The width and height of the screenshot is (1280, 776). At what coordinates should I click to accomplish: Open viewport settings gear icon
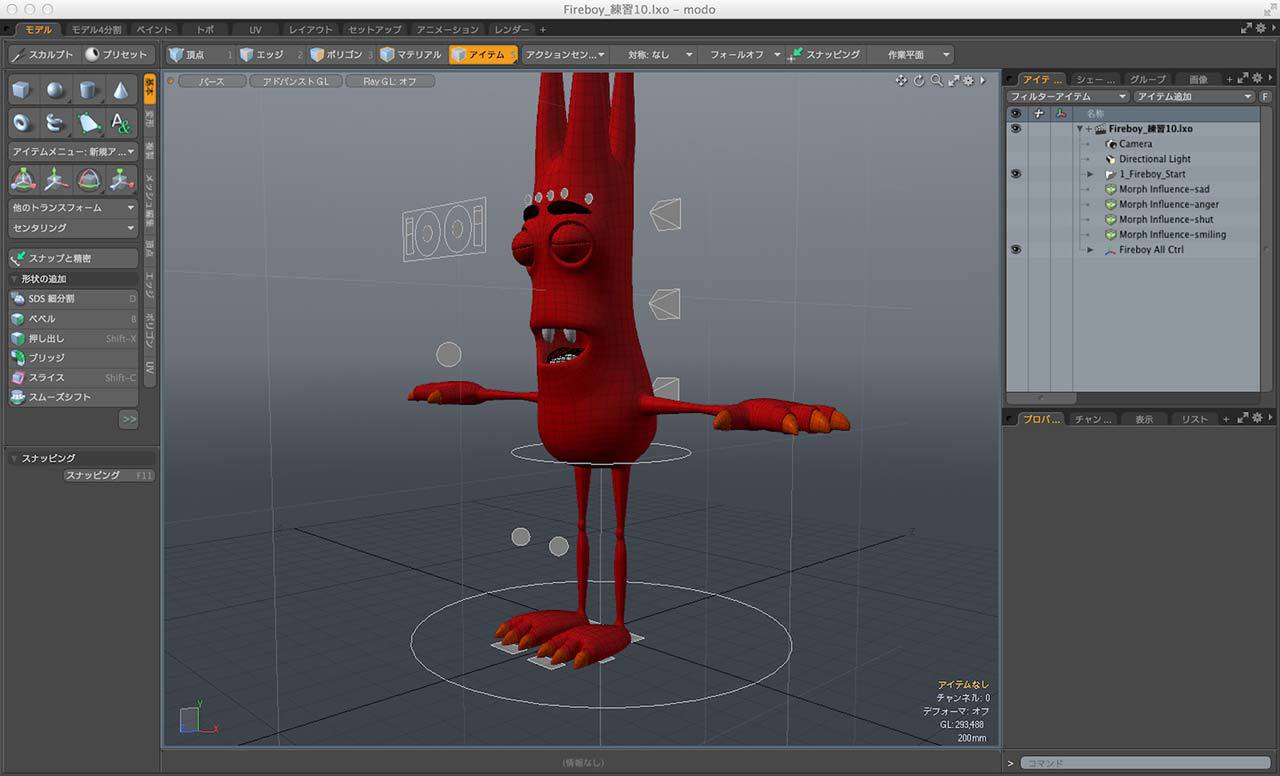968,81
